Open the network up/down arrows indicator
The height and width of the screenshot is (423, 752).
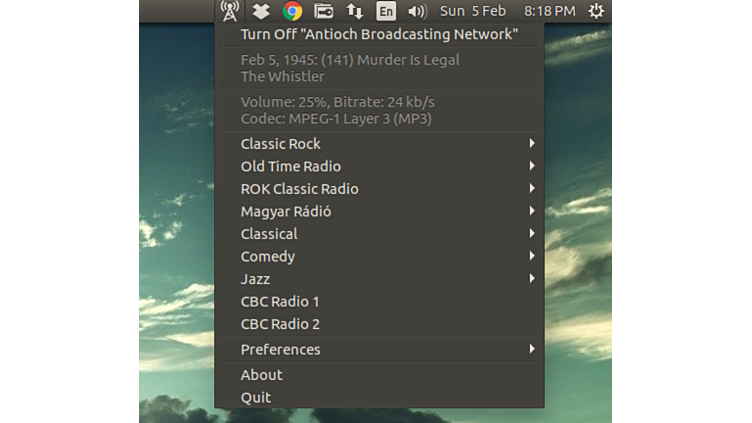pos(354,11)
